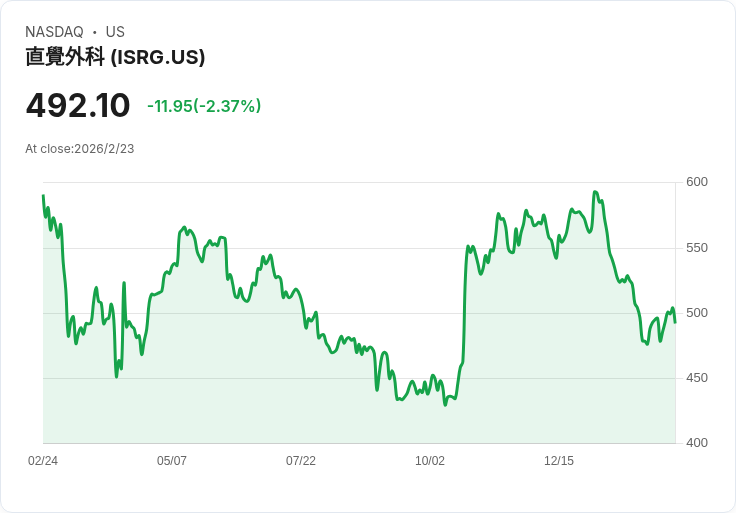The image size is (736, 513).
Task: Click the green price change -11.95(-2.37%)
Action: click(204, 106)
